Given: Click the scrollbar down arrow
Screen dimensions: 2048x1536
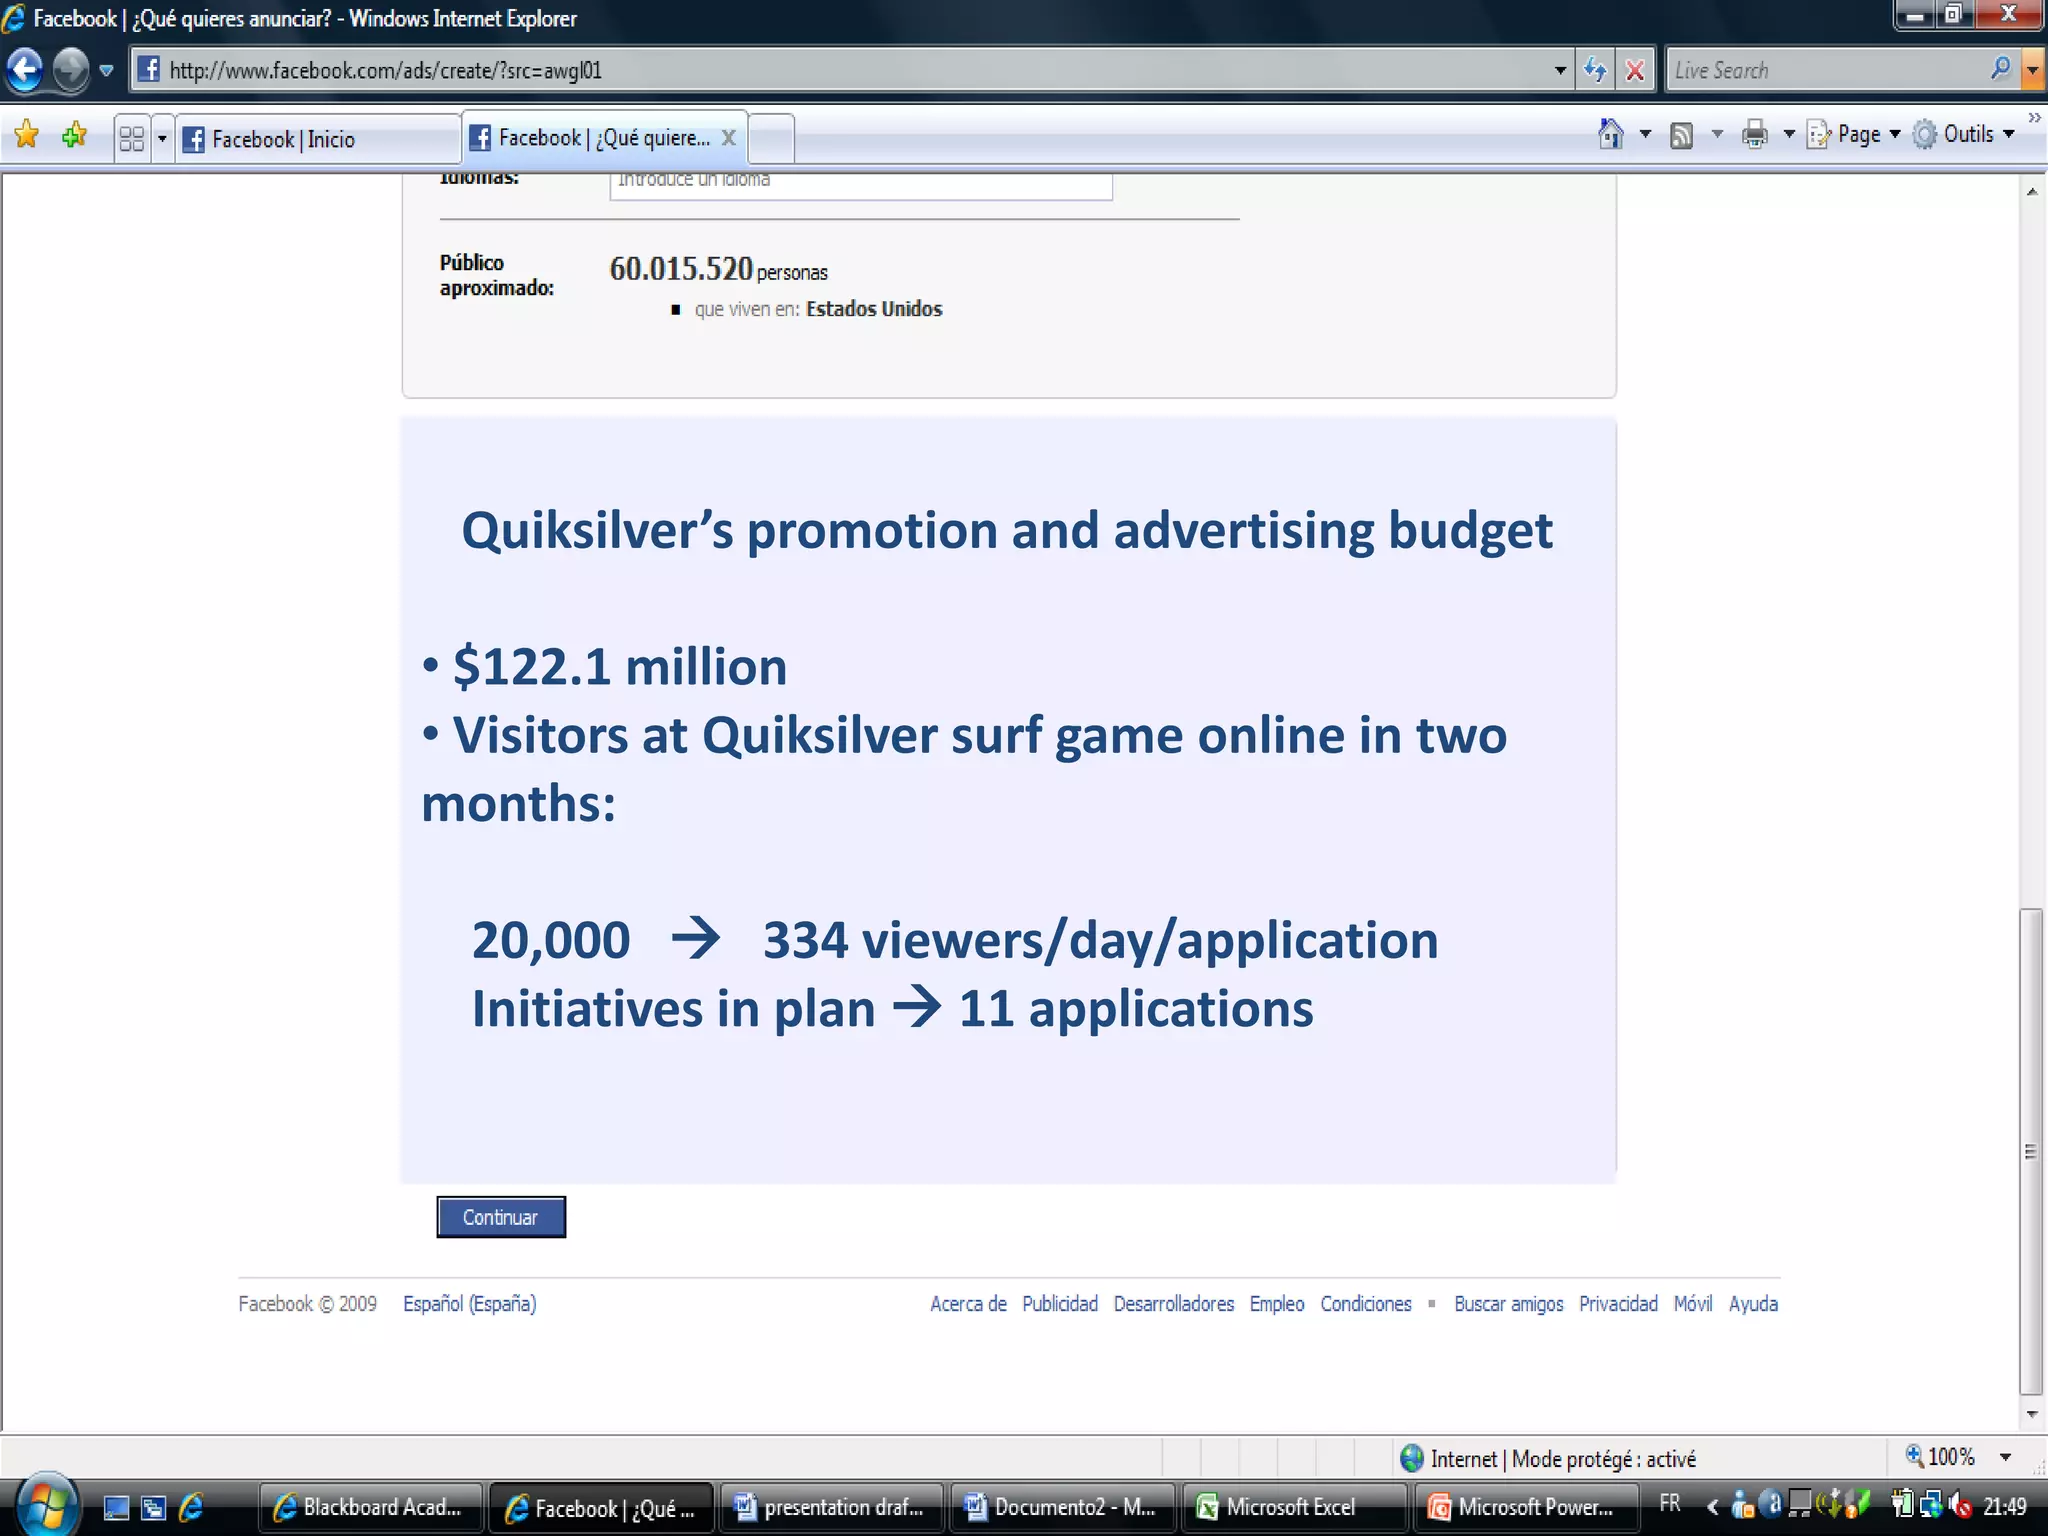Looking at the screenshot, I should (x=2031, y=1414).
